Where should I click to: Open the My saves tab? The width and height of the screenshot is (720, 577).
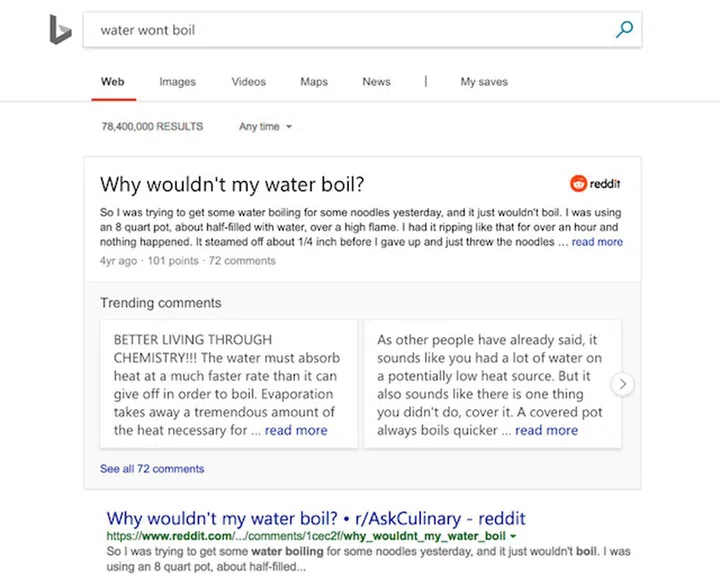coord(484,82)
